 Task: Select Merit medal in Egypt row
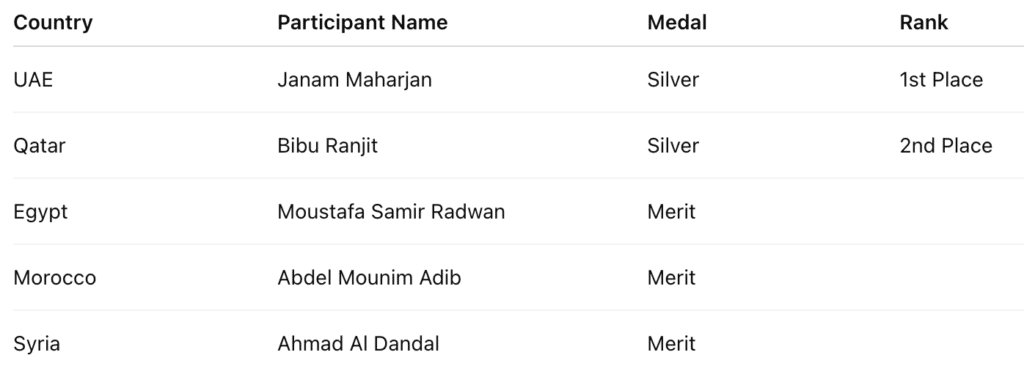tap(671, 212)
